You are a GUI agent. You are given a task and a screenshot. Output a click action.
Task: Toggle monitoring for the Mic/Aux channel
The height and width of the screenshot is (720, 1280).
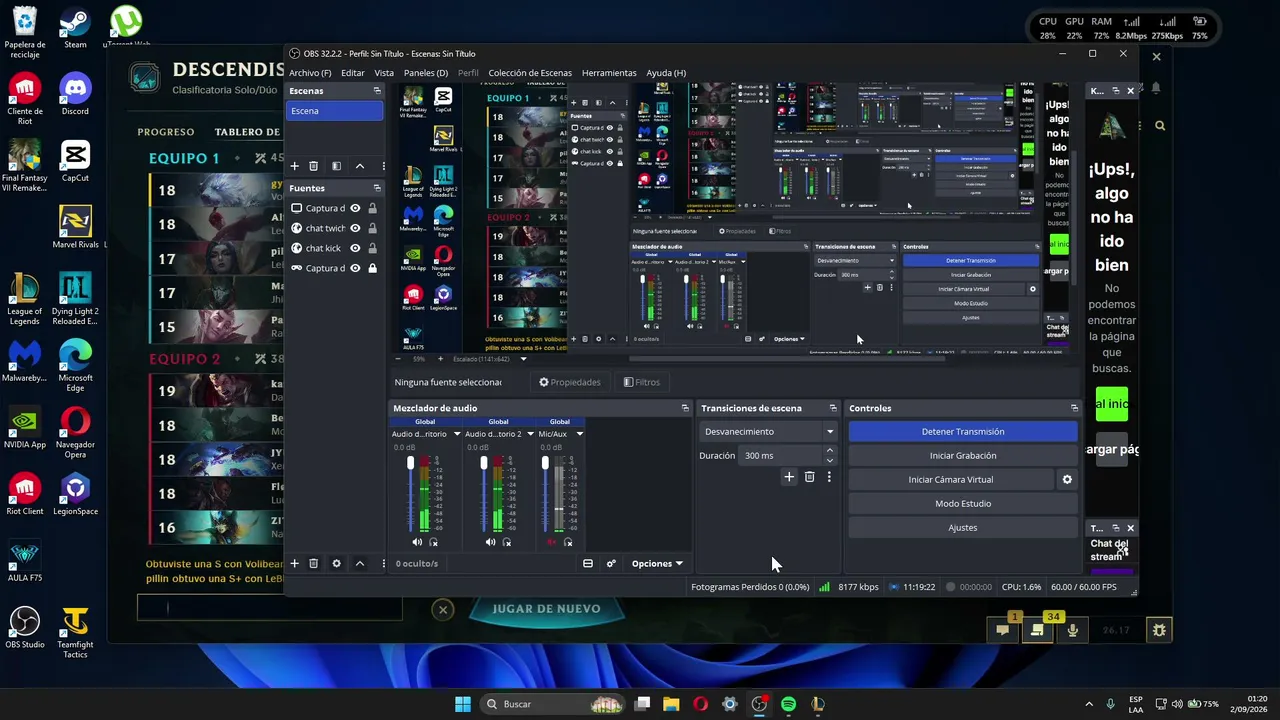(x=568, y=542)
